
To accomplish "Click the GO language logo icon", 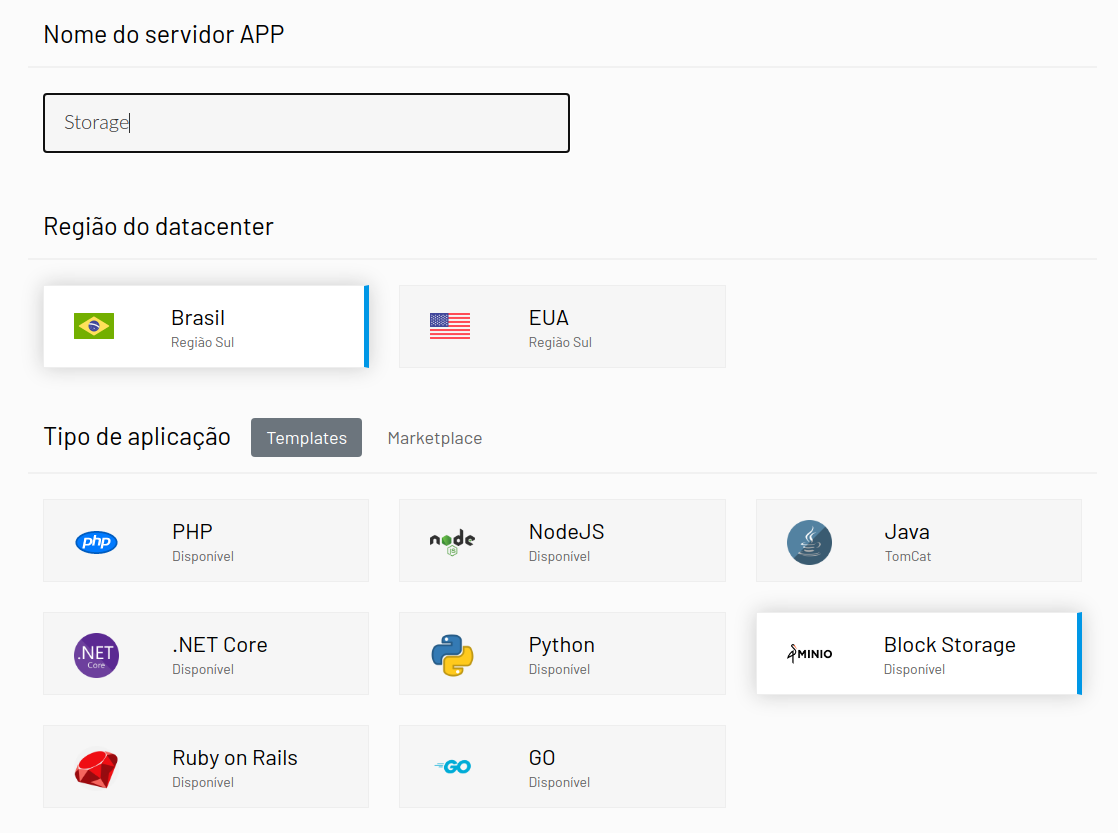I will (x=452, y=767).
